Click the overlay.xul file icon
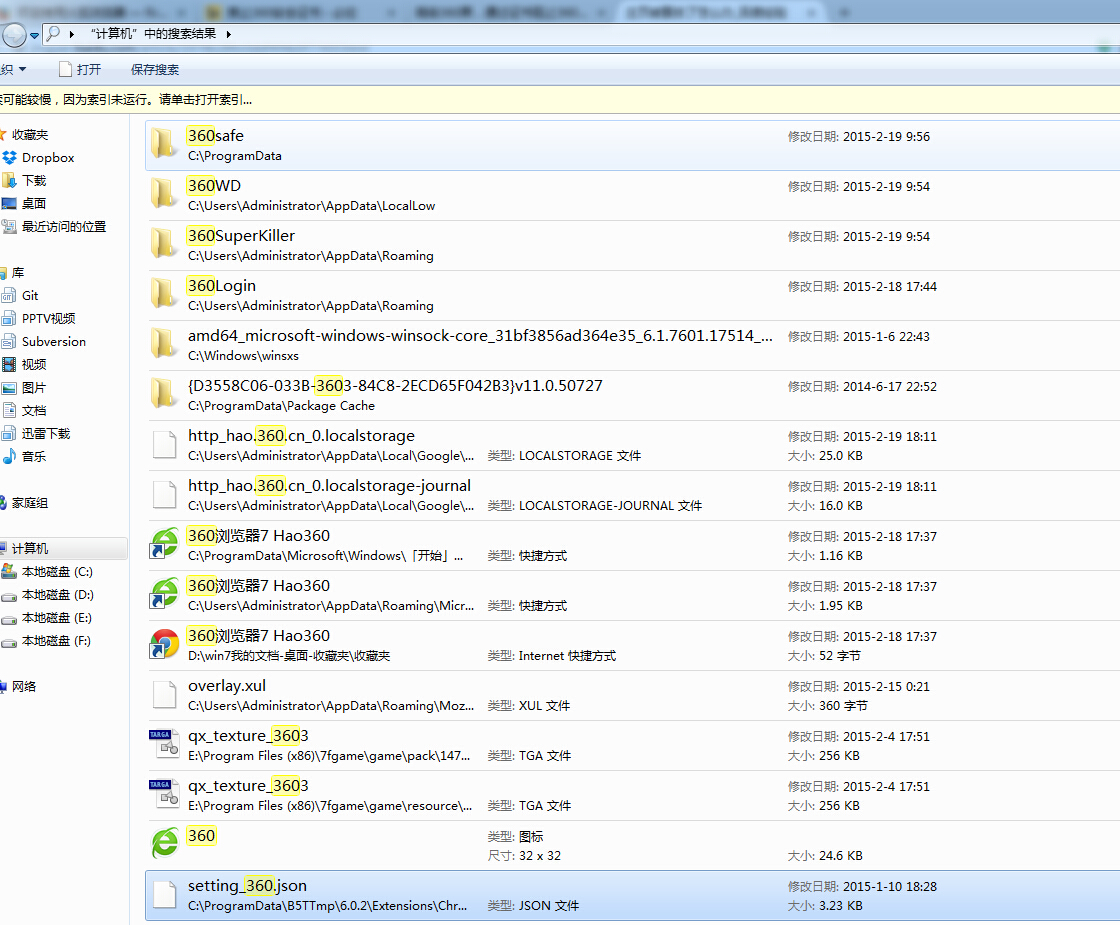Image resolution: width=1120 pixels, height=925 pixels. [x=164, y=694]
